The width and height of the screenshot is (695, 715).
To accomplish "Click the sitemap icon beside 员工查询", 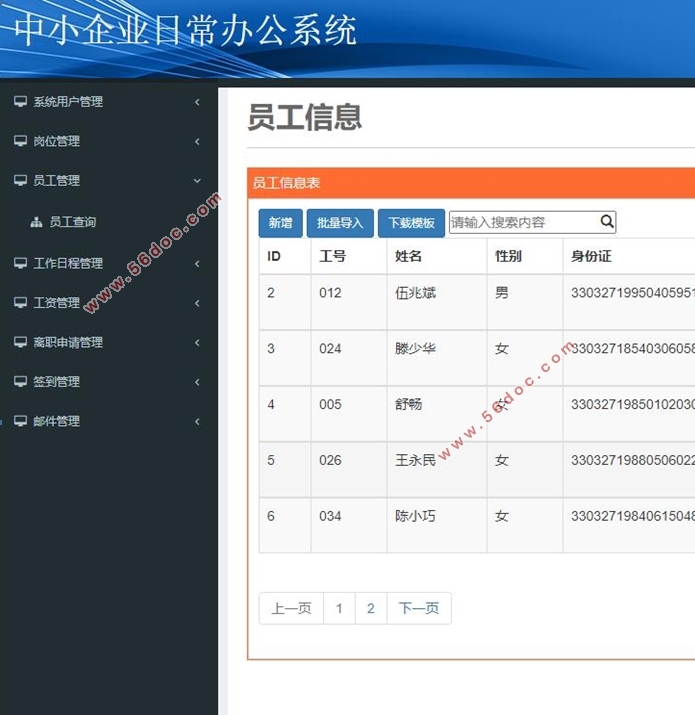I will [x=37, y=223].
